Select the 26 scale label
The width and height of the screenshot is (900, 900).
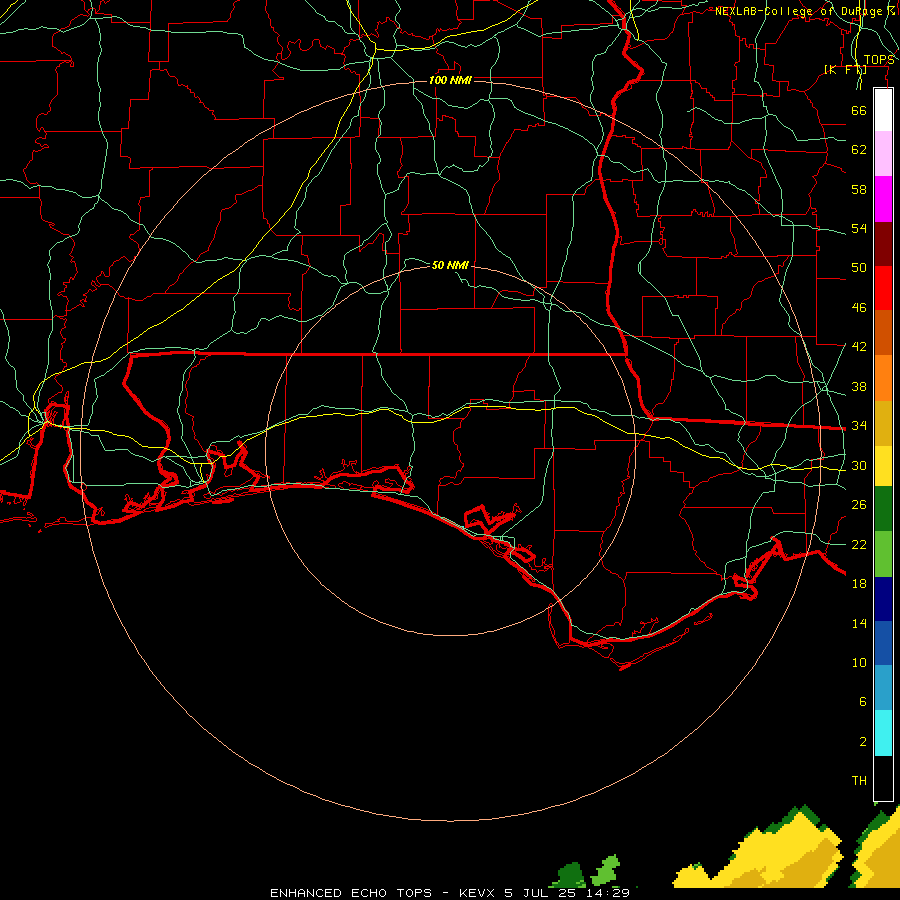[x=859, y=505]
